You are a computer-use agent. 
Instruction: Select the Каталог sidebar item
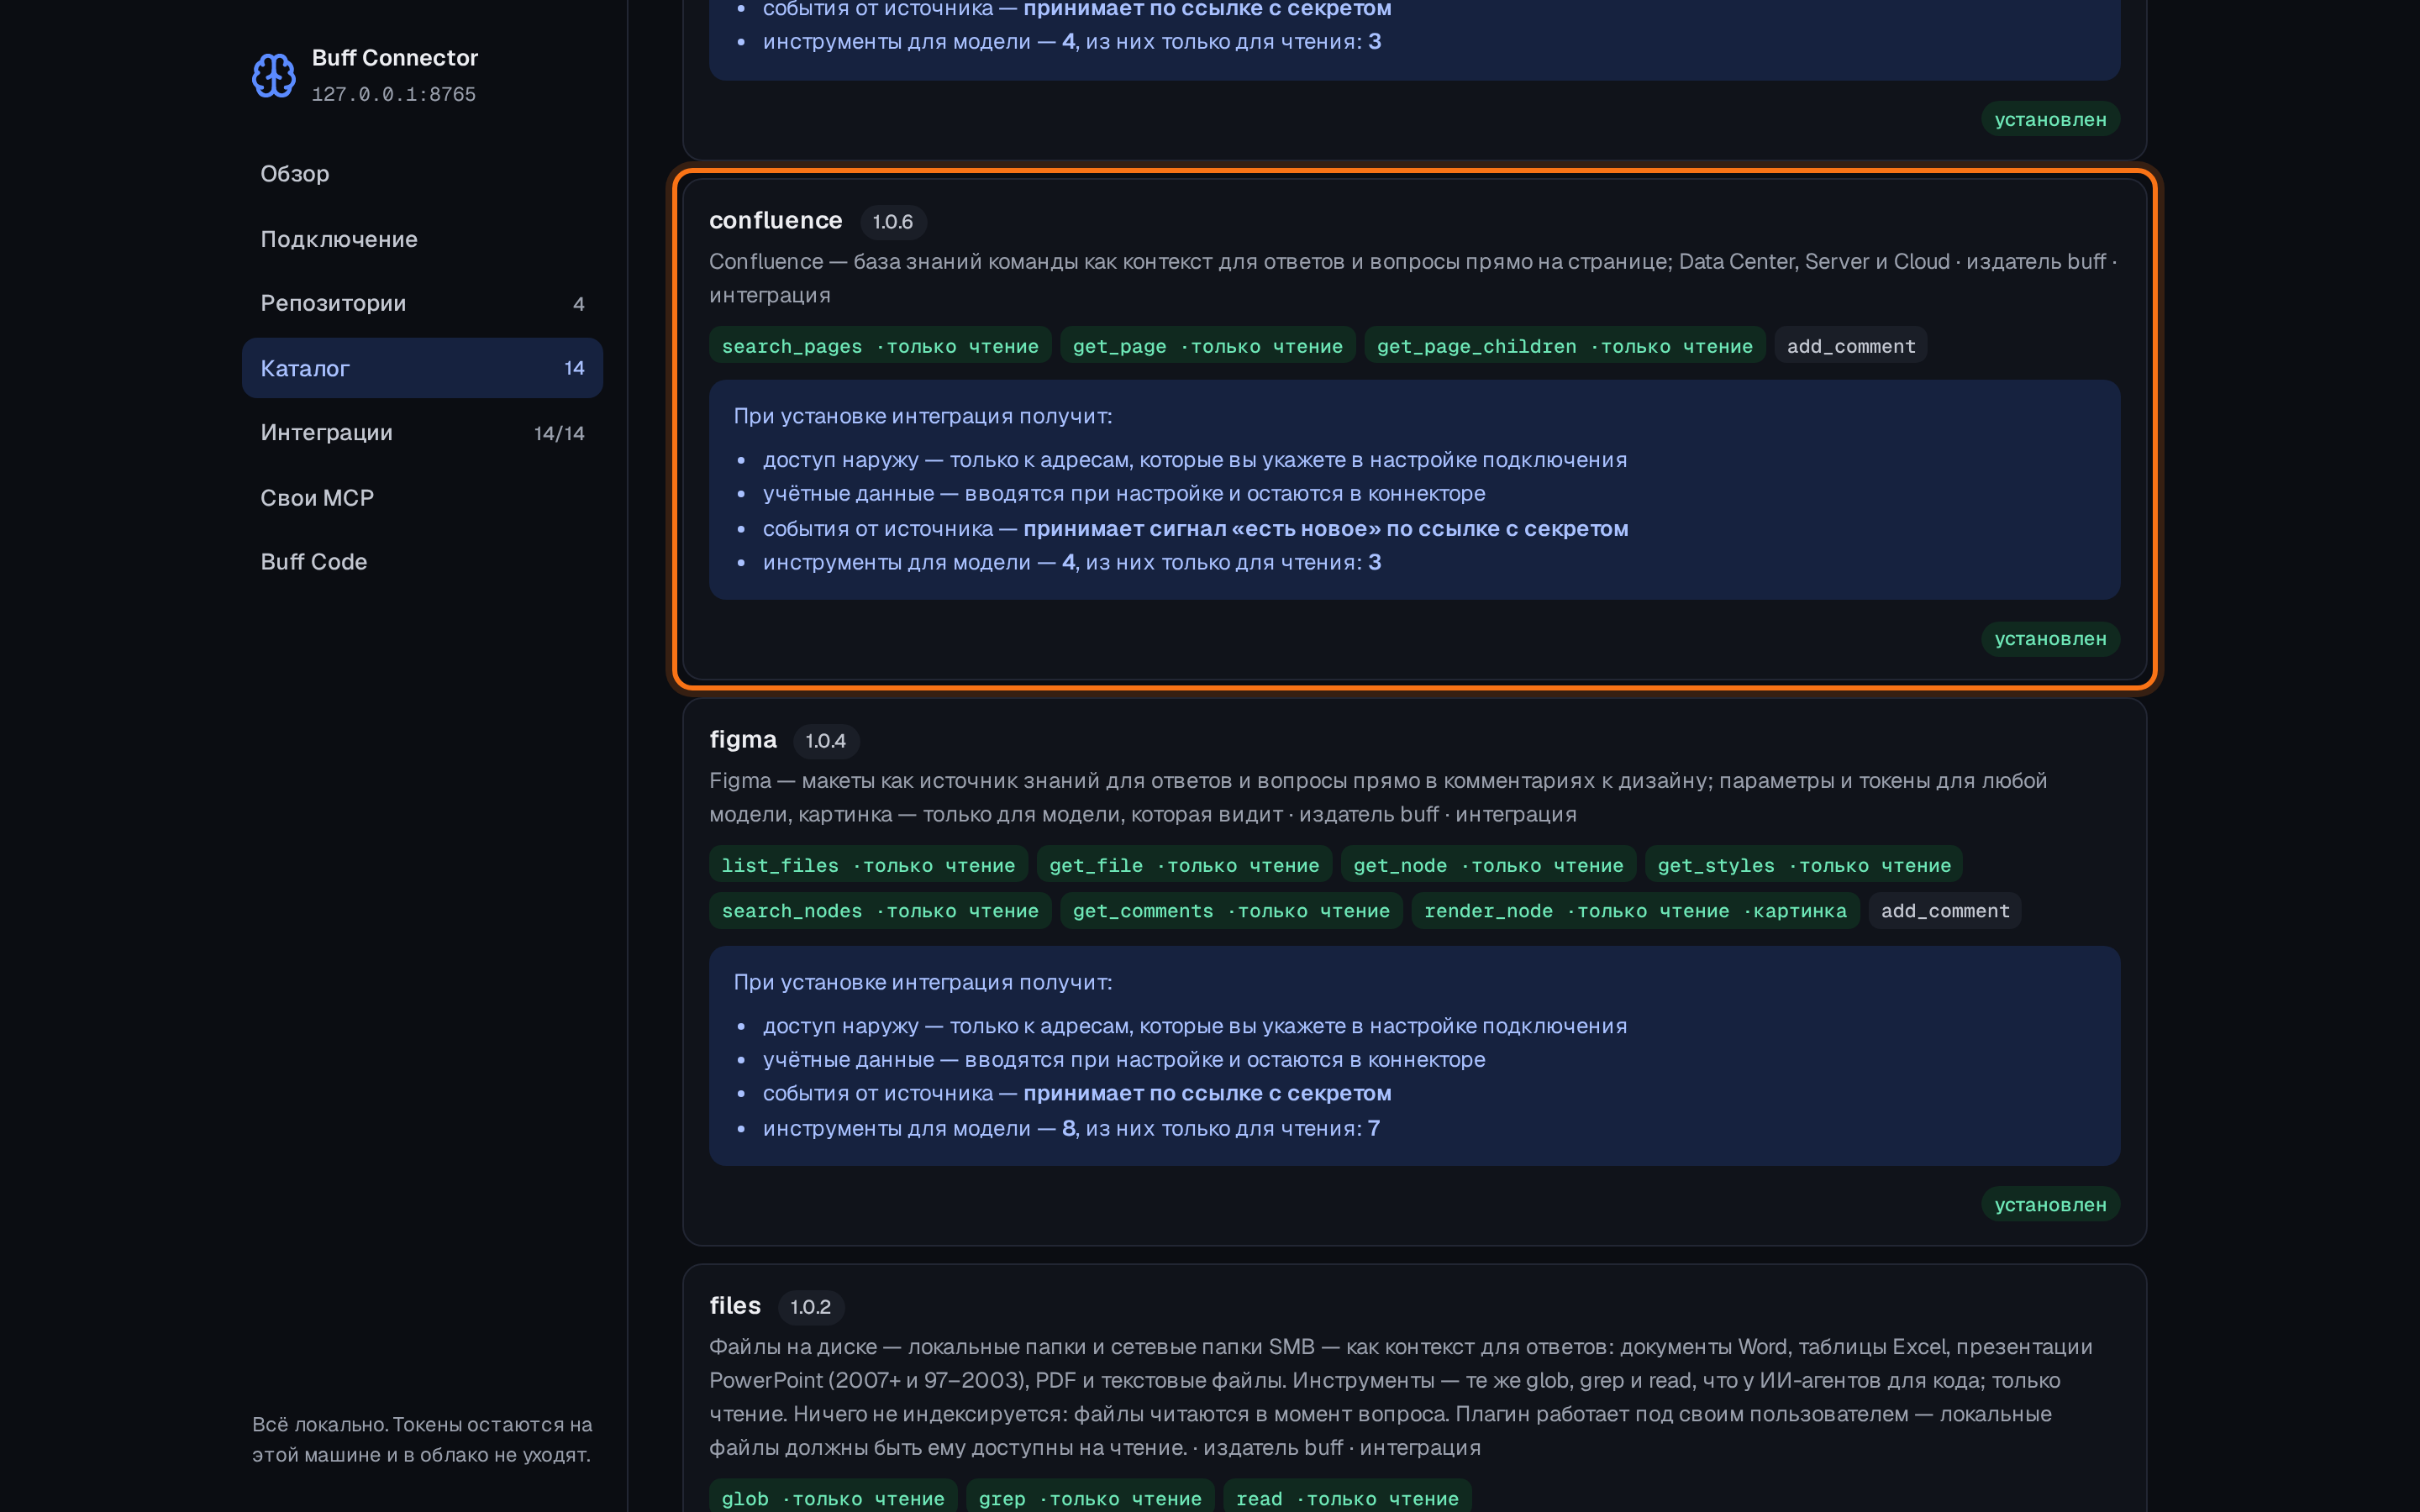point(422,368)
